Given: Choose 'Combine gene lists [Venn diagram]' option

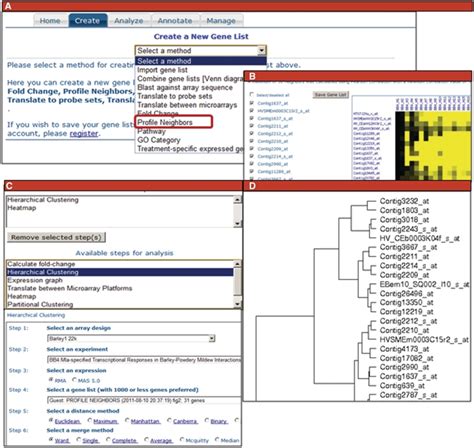Looking at the screenshot, I should [190, 79].
